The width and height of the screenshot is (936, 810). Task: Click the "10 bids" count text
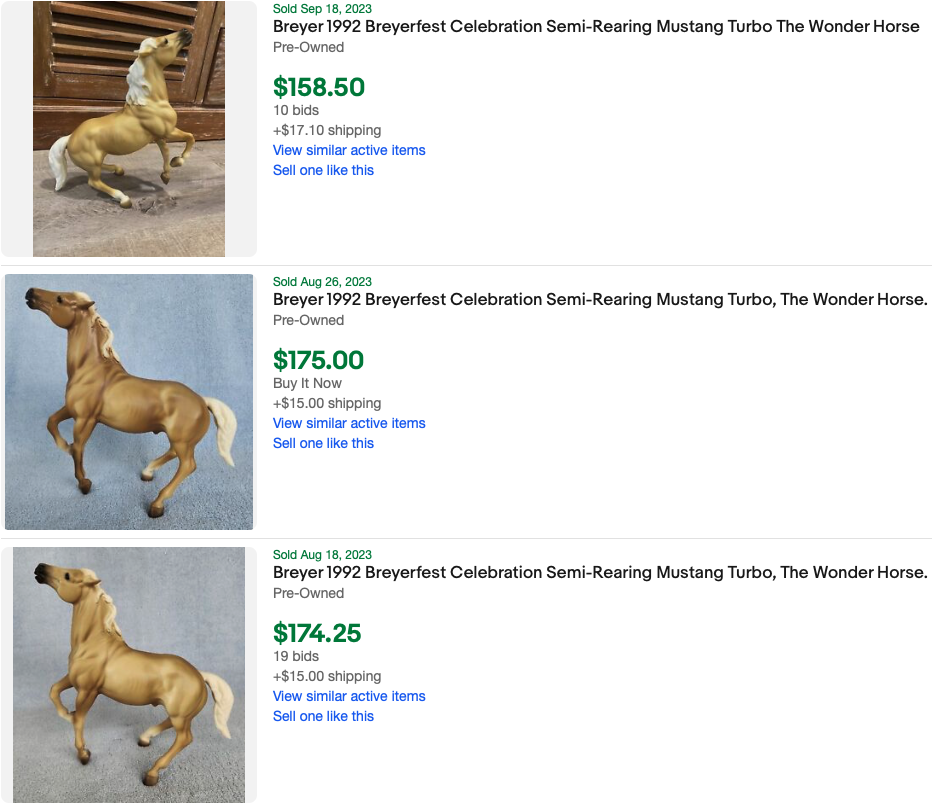tap(296, 110)
